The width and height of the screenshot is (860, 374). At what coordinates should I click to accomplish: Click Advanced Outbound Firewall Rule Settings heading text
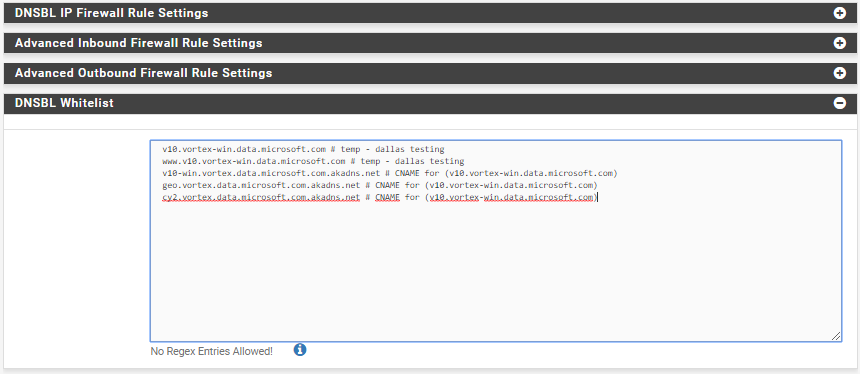(143, 73)
